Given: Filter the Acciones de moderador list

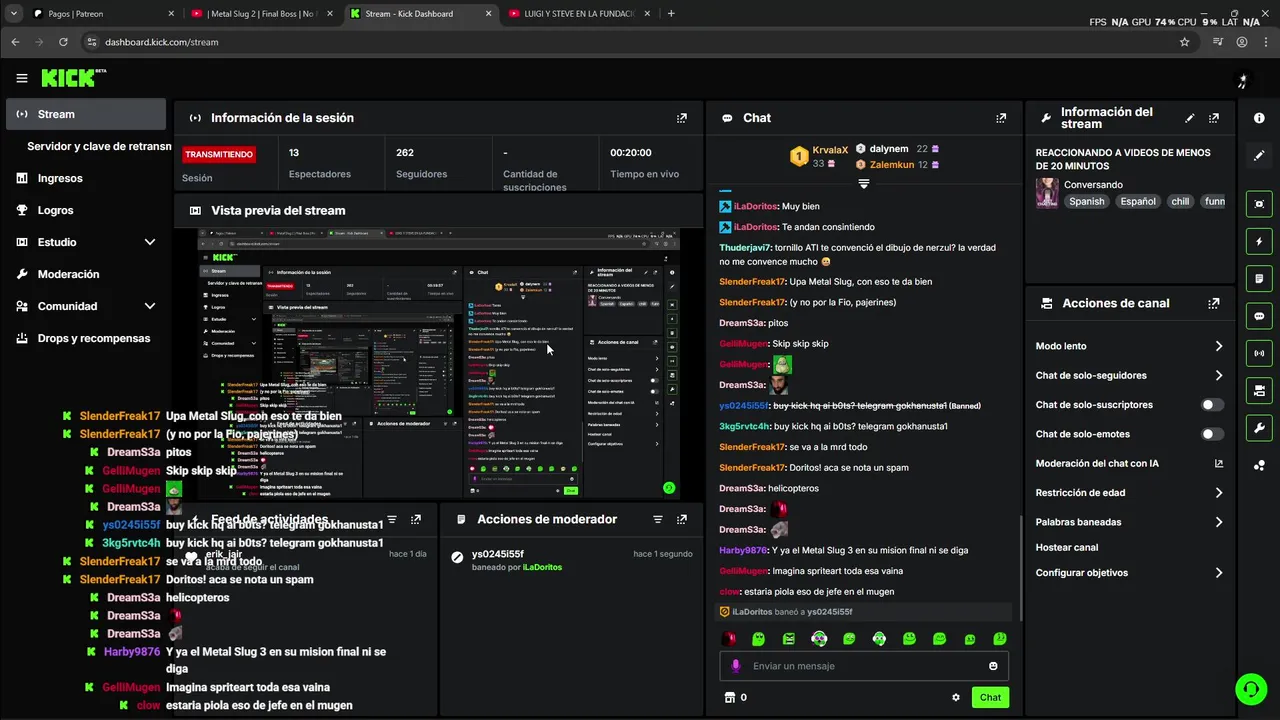Looking at the screenshot, I should (657, 519).
